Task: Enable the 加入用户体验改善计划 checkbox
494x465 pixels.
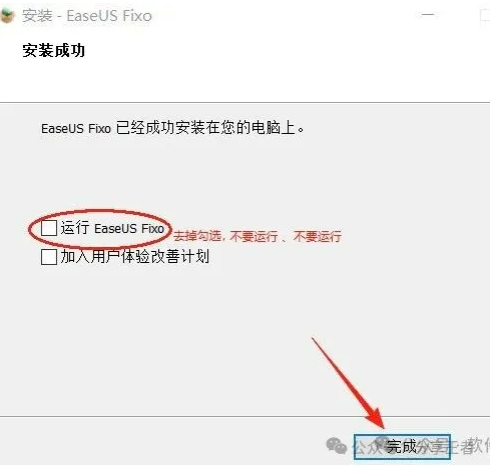Action: coord(49,257)
